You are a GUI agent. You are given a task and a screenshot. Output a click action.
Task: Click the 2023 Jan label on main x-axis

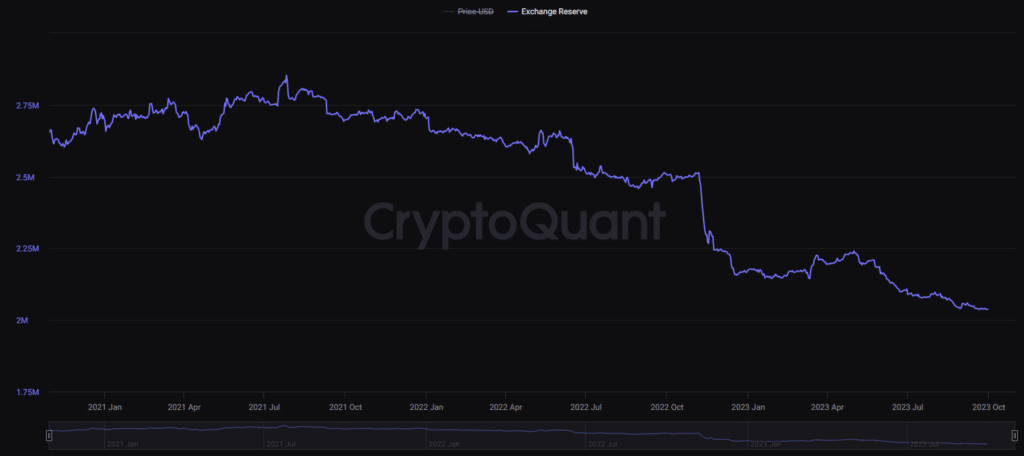click(x=748, y=406)
